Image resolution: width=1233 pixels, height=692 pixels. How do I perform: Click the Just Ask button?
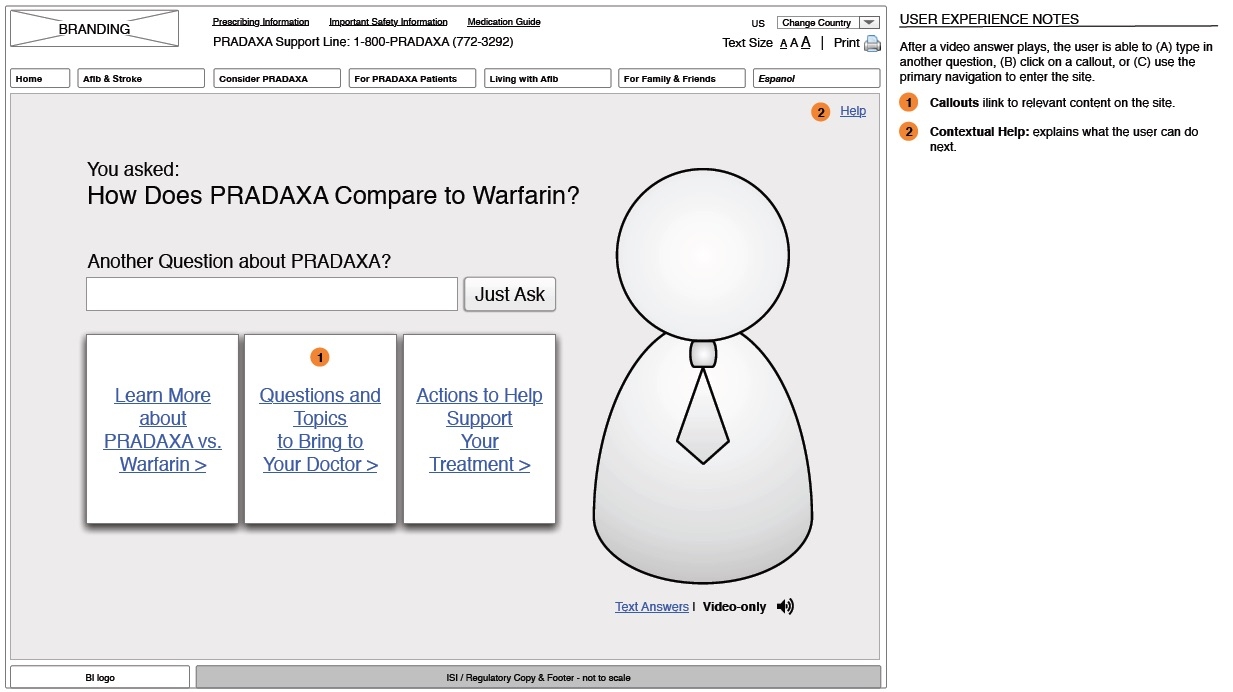510,294
